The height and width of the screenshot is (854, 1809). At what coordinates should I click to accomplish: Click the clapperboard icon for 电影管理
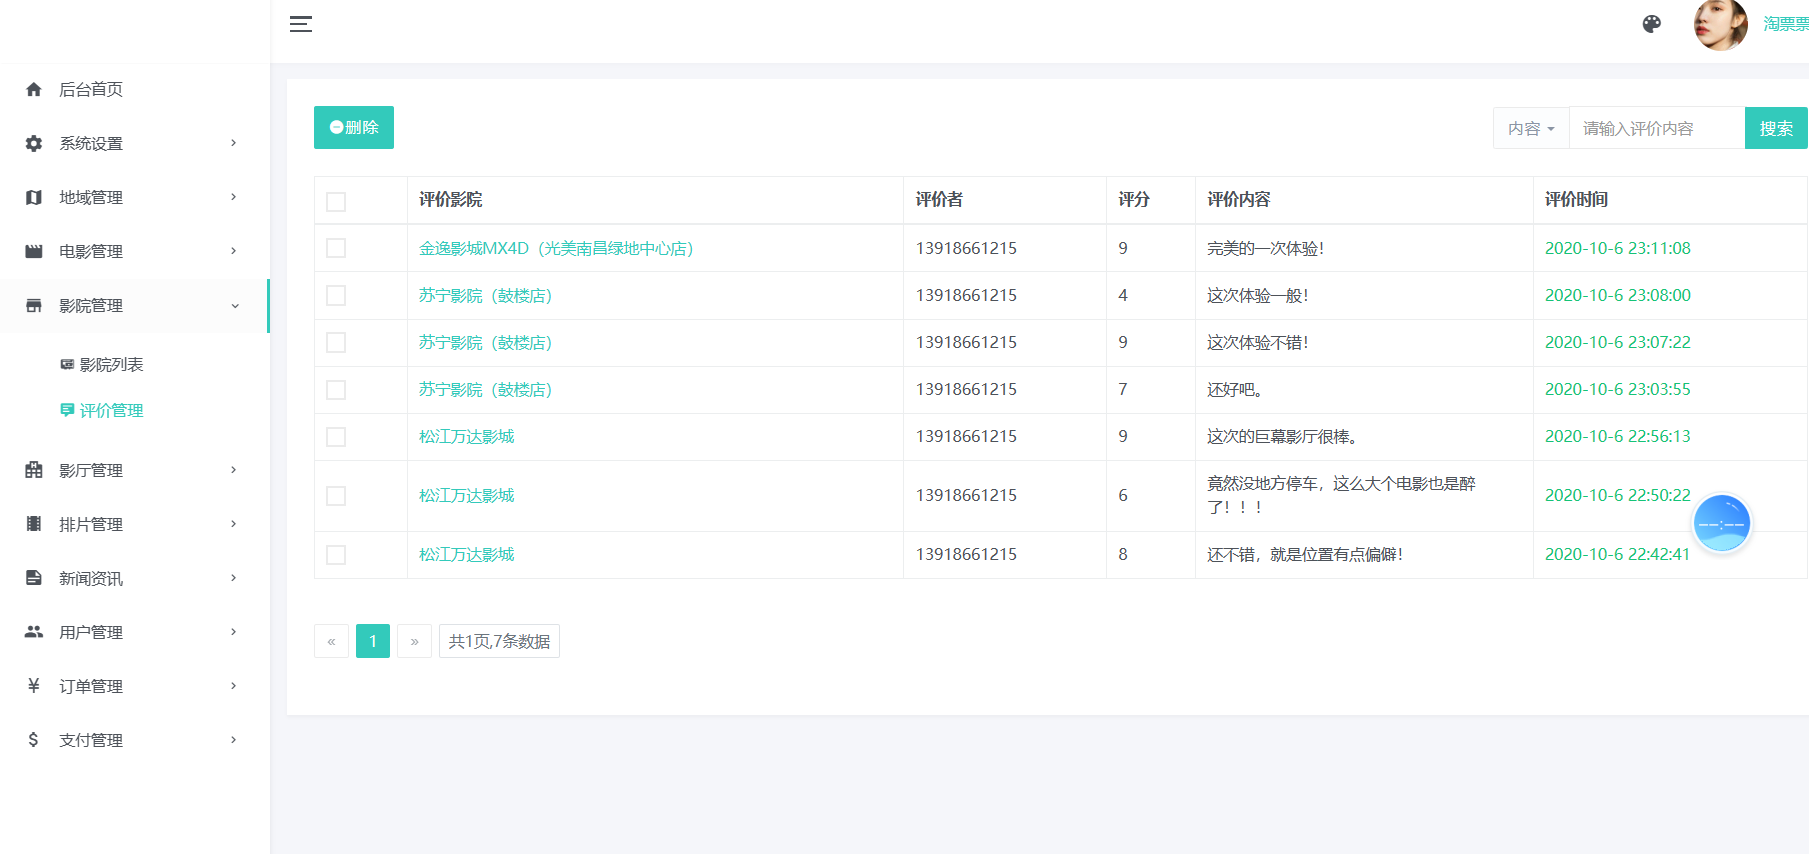34,252
